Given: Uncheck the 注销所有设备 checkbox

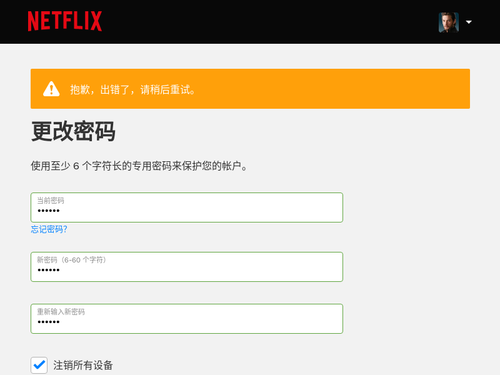Looking at the screenshot, I should point(39,365).
